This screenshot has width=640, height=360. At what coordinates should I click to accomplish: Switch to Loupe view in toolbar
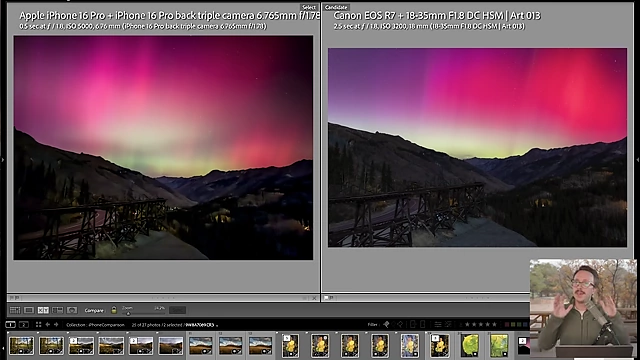[x=29, y=310]
